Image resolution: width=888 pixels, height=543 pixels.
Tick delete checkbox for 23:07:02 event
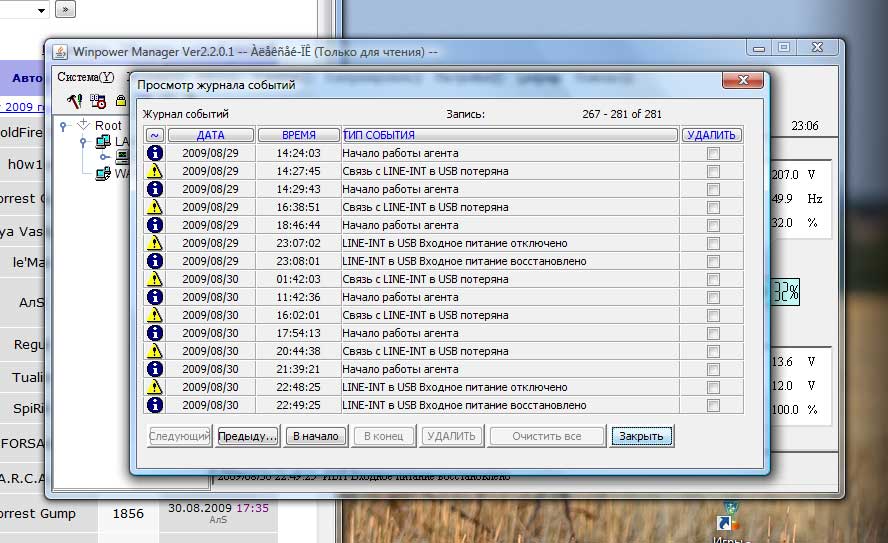pyautogui.click(x=713, y=243)
